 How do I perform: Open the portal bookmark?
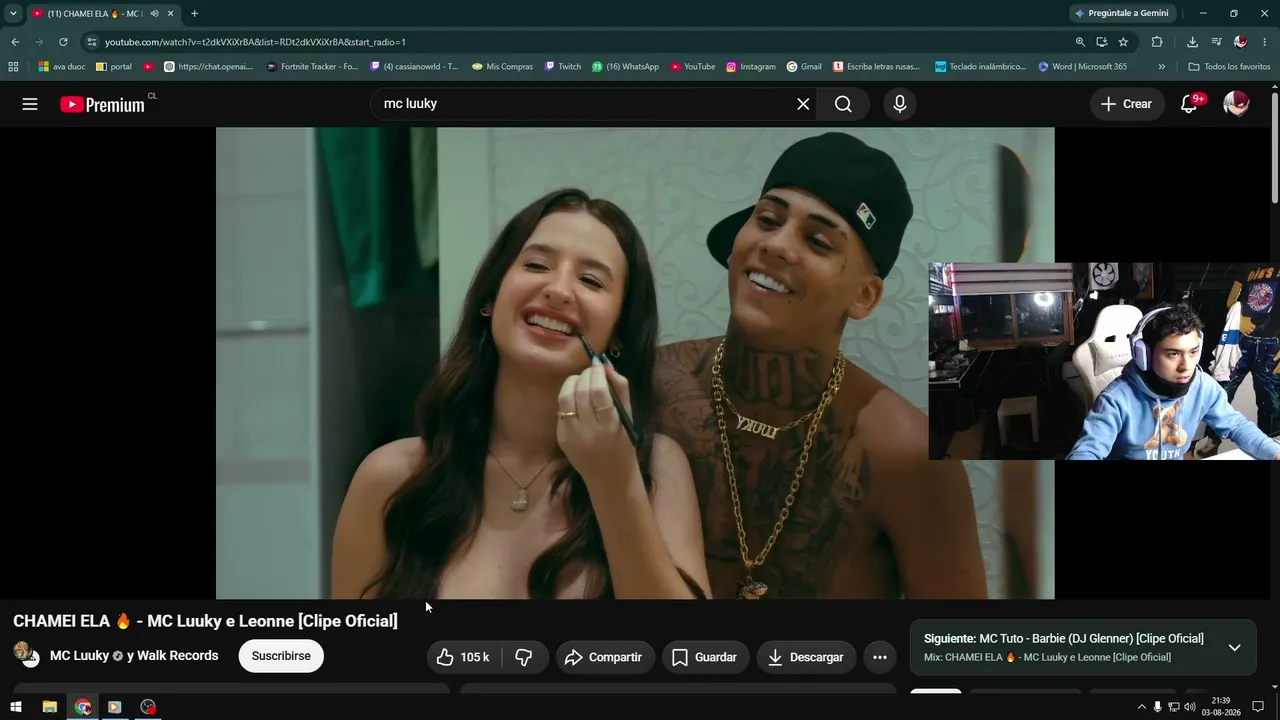(114, 67)
